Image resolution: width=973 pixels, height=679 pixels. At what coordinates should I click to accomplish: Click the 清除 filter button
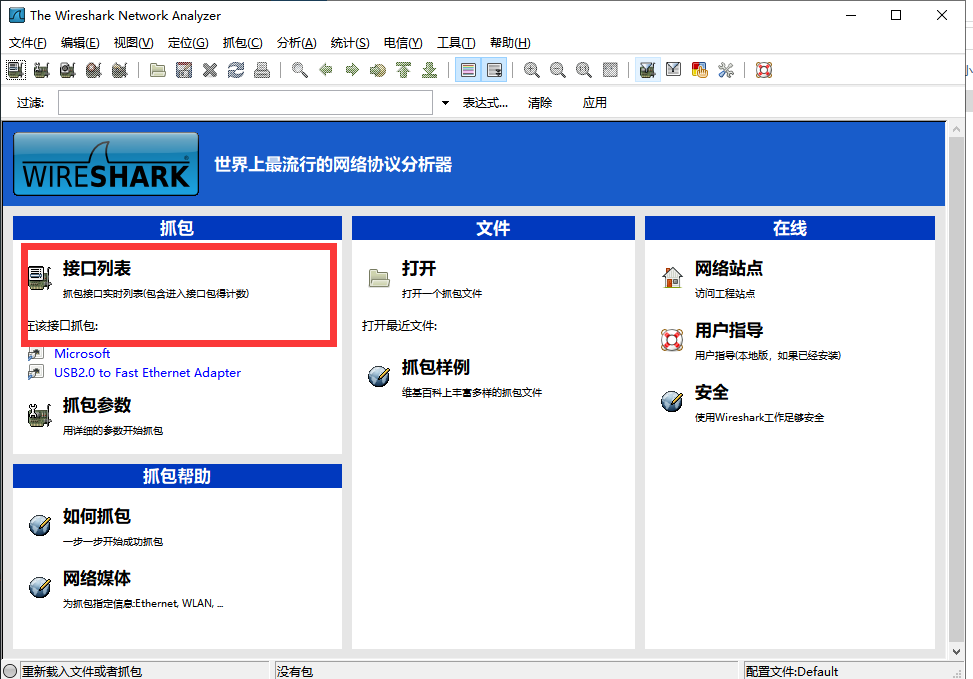[x=540, y=102]
